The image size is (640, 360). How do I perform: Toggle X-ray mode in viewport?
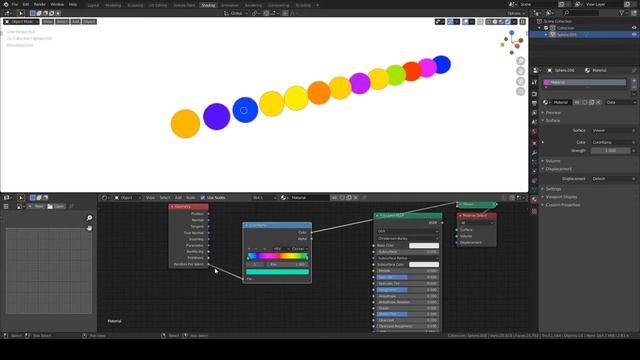tap(480, 22)
